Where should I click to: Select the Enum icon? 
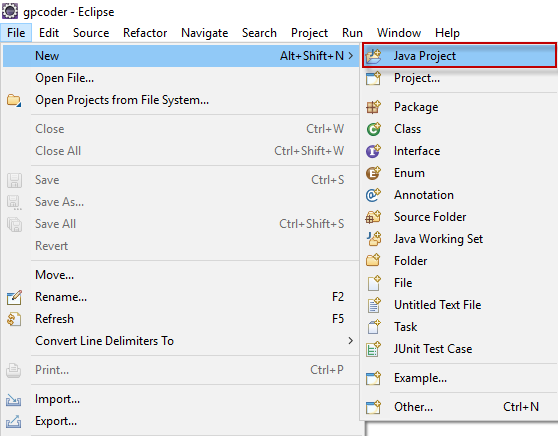(x=373, y=173)
